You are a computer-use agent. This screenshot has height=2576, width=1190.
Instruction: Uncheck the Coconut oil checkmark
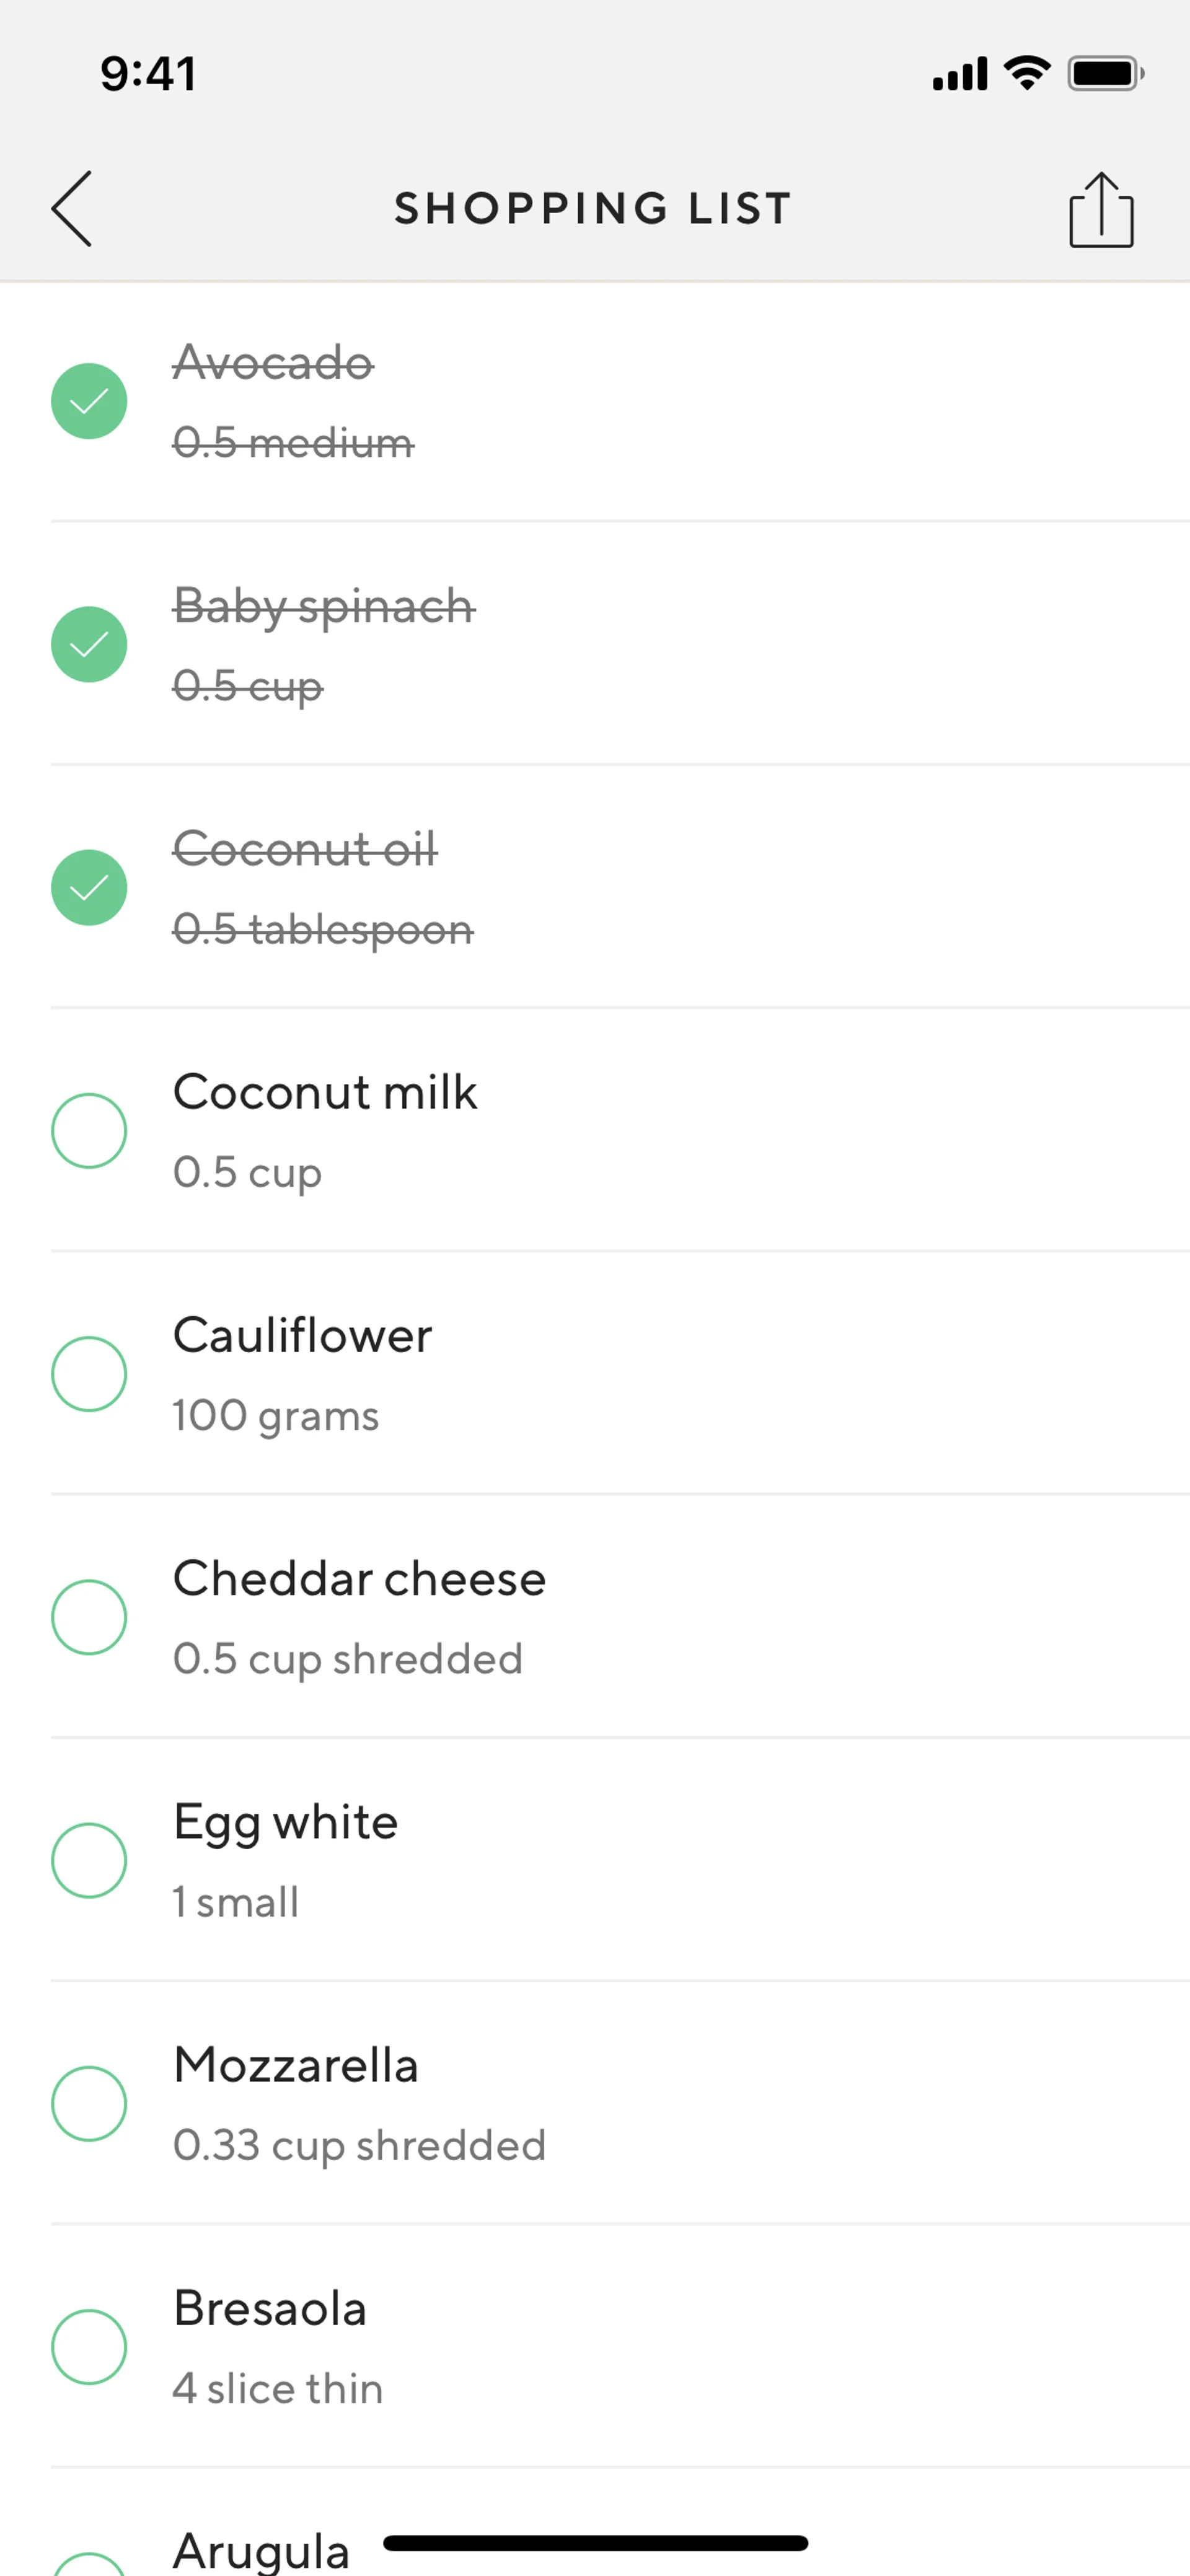pos(89,887)
